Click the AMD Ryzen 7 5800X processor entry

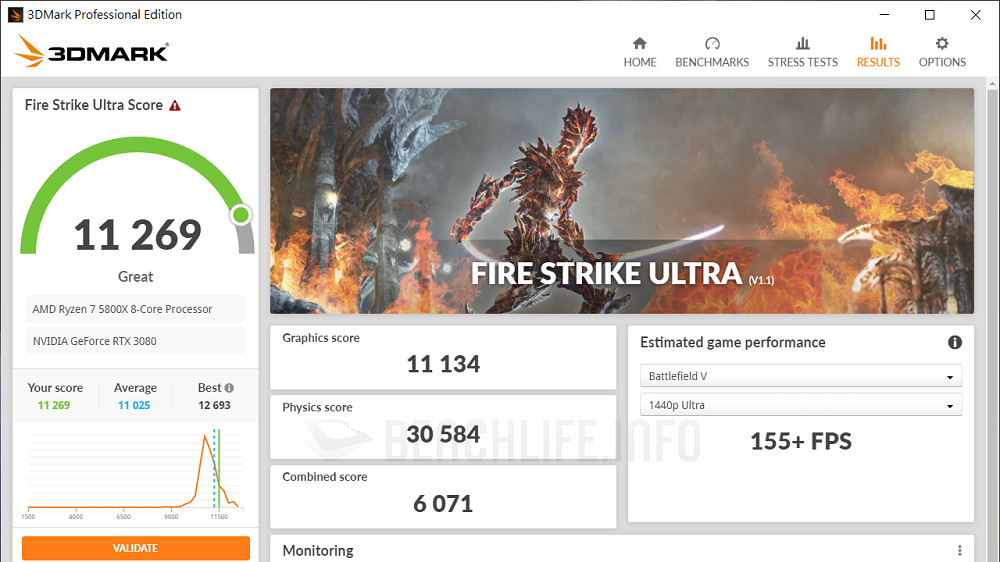pos(135,309)
